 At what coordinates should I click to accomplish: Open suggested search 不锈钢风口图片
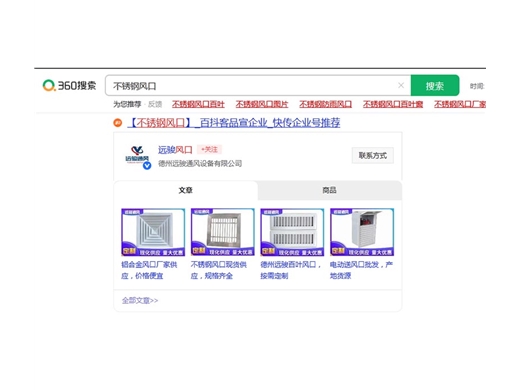262,104
